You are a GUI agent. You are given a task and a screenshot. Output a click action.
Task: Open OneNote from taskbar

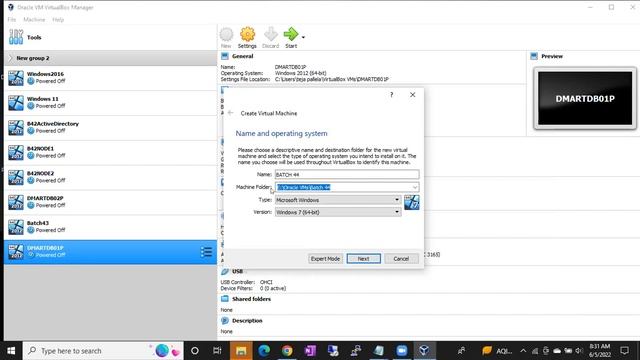[310, 351]
